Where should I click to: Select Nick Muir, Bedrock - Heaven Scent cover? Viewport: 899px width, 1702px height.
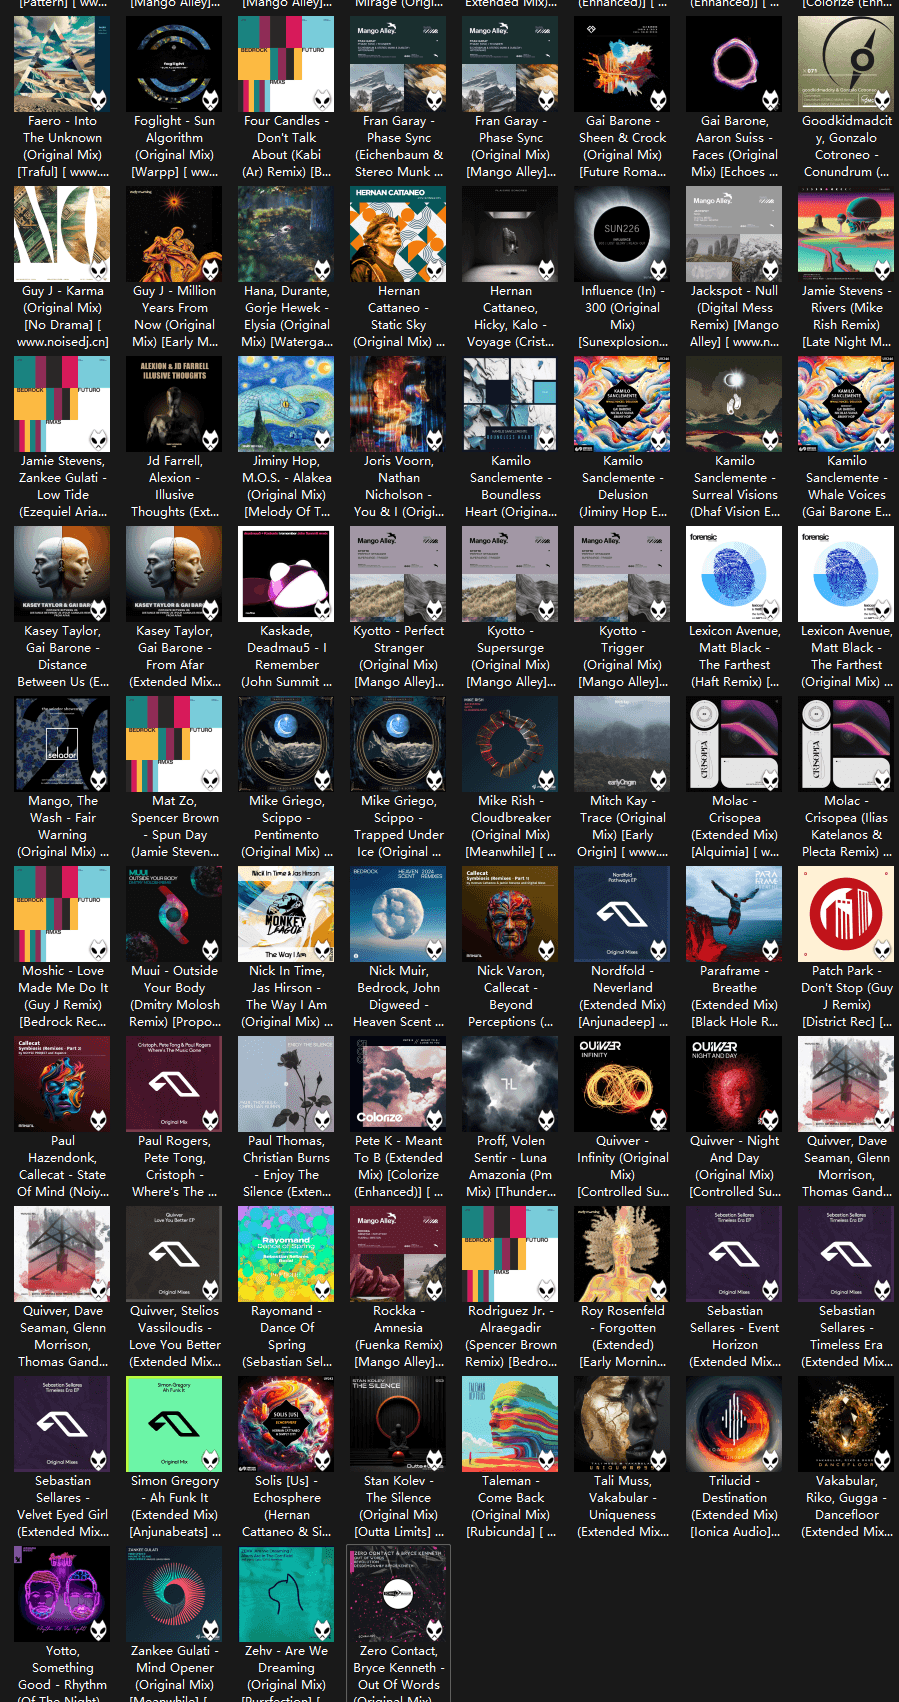coord(398,914)
